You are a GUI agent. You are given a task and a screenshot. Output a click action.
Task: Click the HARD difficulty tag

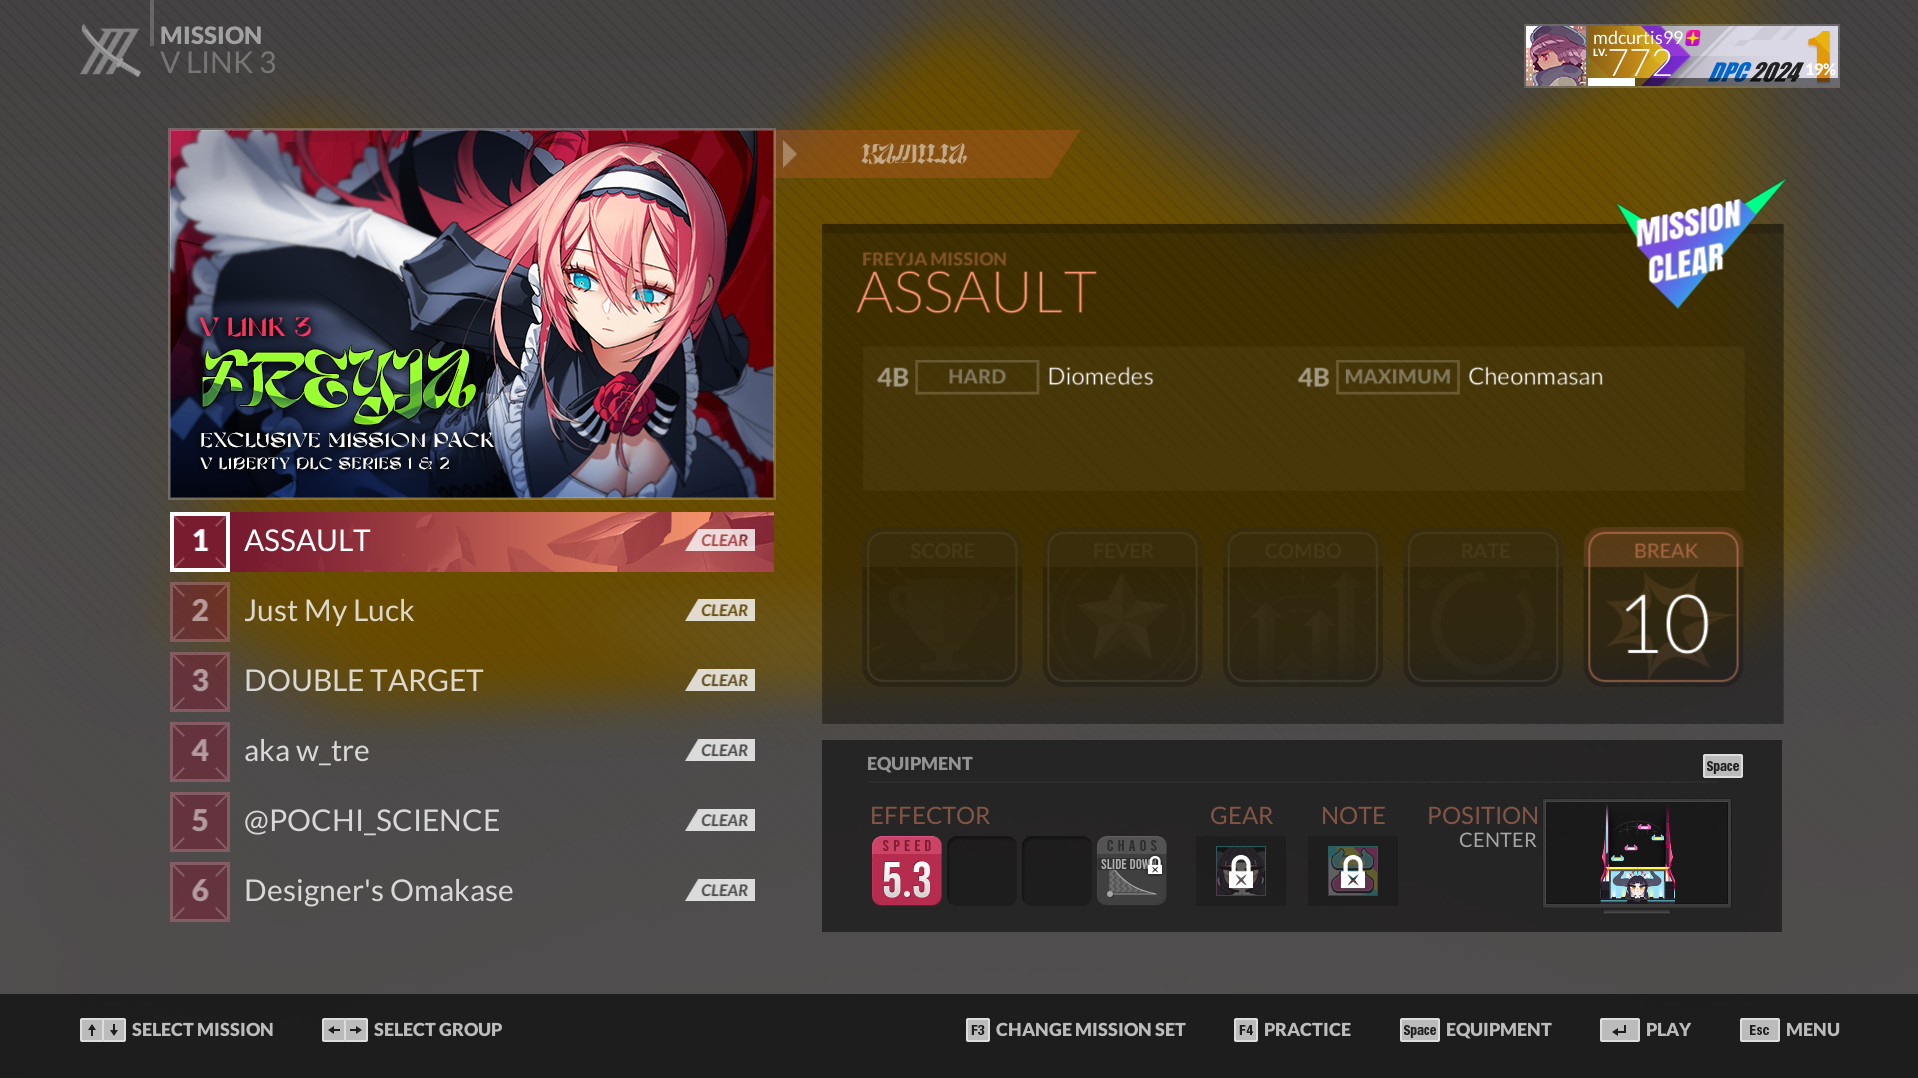(977, 377)
